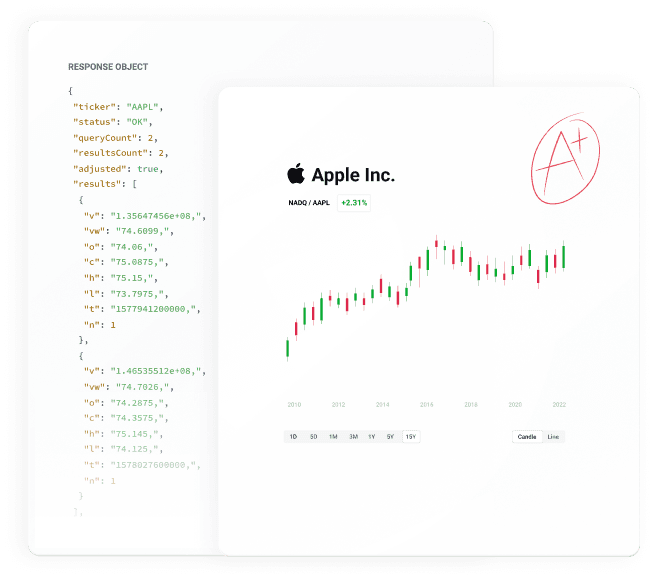Click the Apple logo icon
Screen dimensions: 654x578
pos(296,174)
